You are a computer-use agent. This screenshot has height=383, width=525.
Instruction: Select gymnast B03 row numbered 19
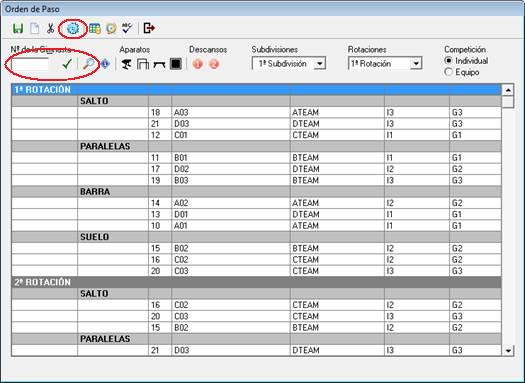(256, 180)
